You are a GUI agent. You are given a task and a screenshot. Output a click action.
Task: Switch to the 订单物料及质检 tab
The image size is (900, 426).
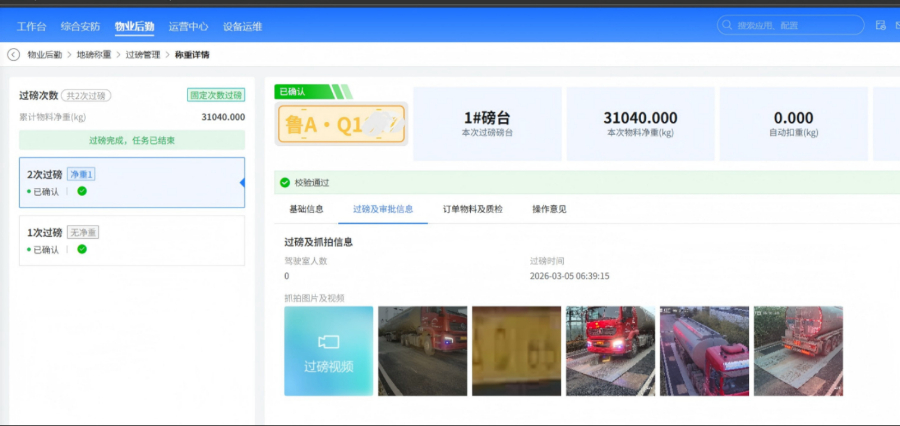tap(472, 209)
